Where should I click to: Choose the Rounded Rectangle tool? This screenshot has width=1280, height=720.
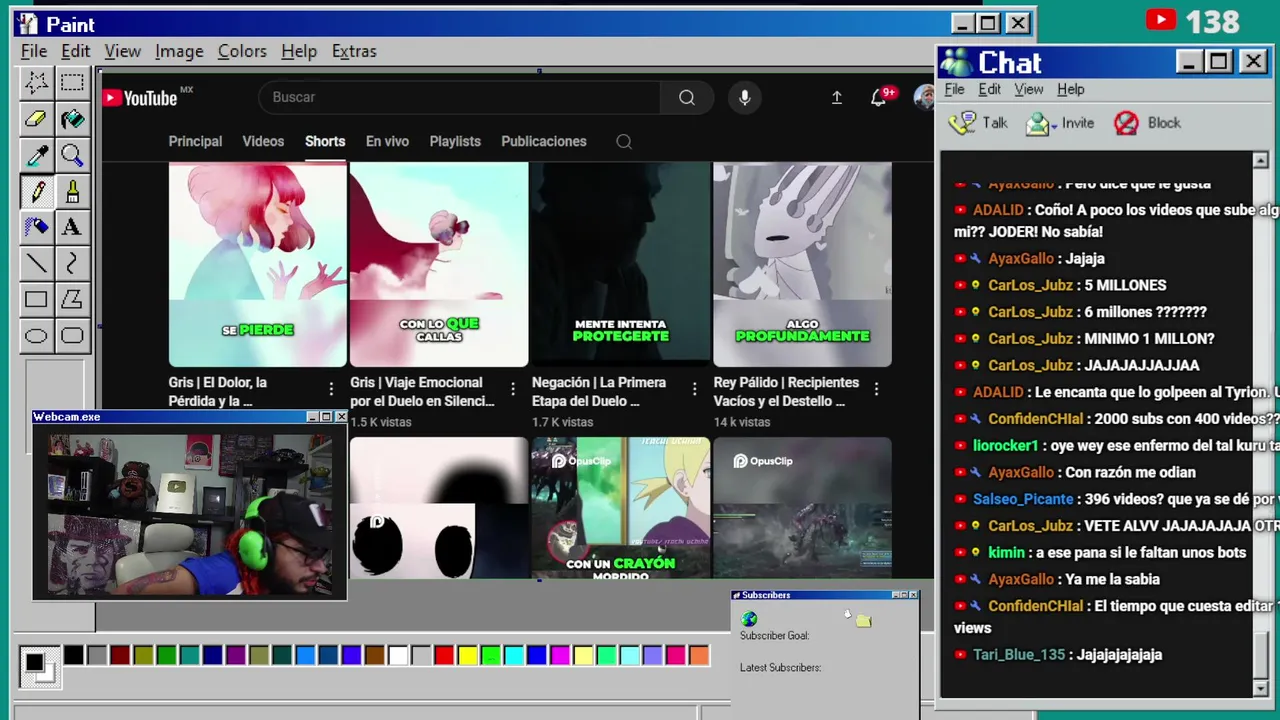tap(72, 335)
